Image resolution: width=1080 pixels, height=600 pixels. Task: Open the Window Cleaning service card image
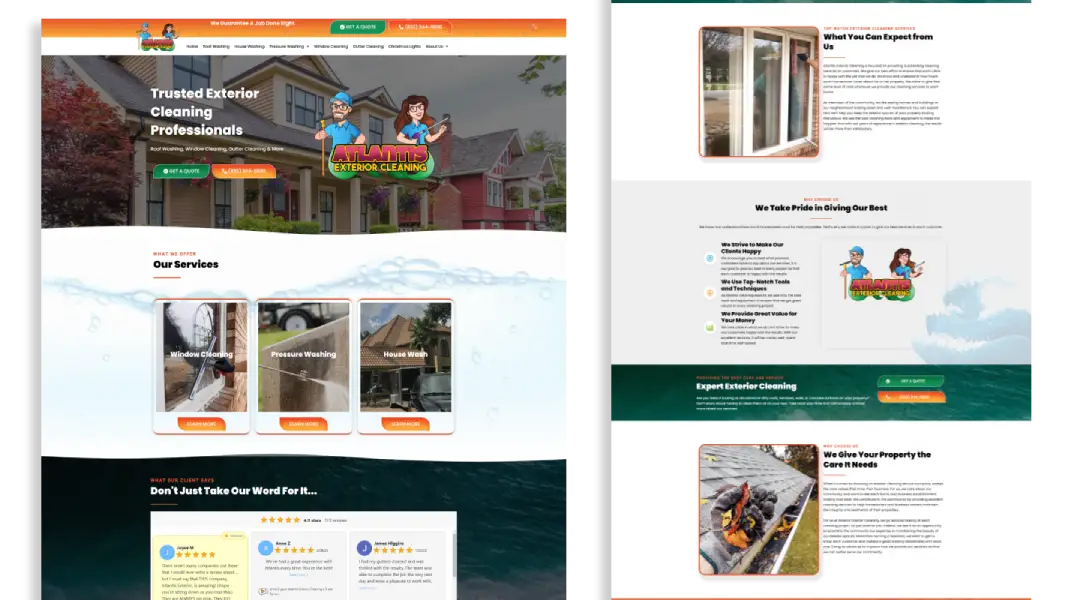tap(201, 355)
